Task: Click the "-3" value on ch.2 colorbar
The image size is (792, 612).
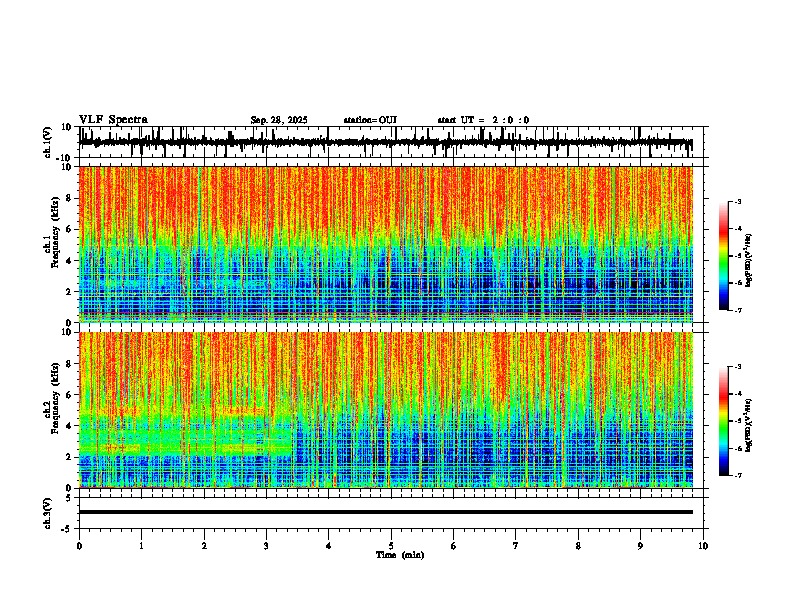Action: pos(737,367)
